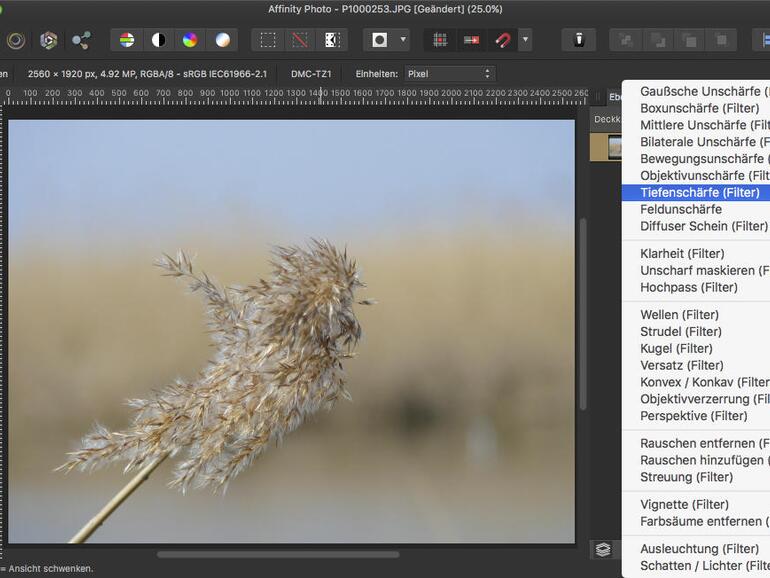
Task: Toggle snapping with the red magnet
Action: [502, 40]
